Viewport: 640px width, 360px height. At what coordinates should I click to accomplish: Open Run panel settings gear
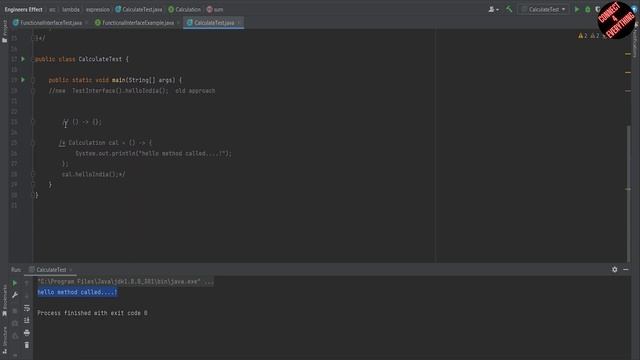pos(614,269)
